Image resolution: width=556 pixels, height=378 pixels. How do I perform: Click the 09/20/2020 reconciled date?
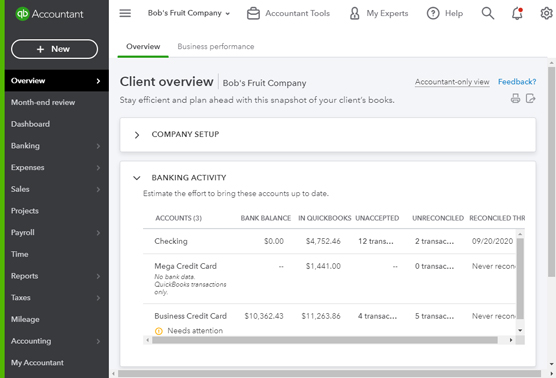coord(492,241)
